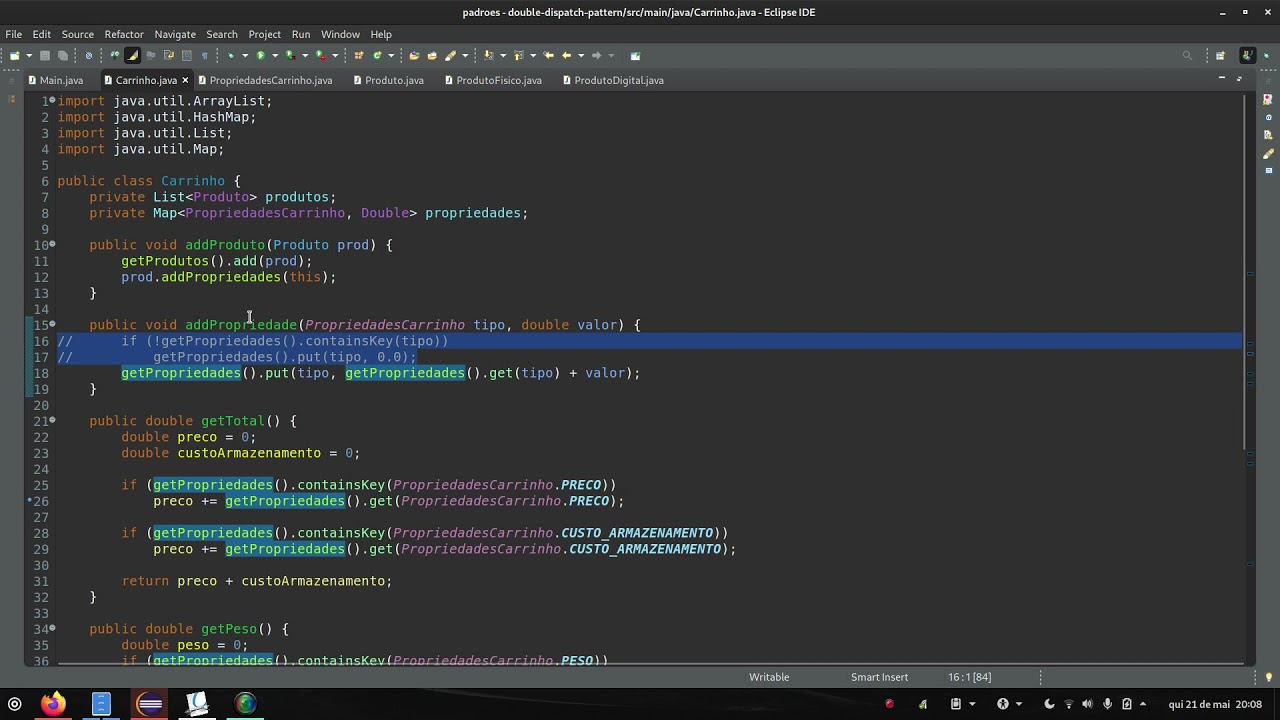Click the green Run toolbar button
This screenshot has height=720, width=1280.
(260, 56)
